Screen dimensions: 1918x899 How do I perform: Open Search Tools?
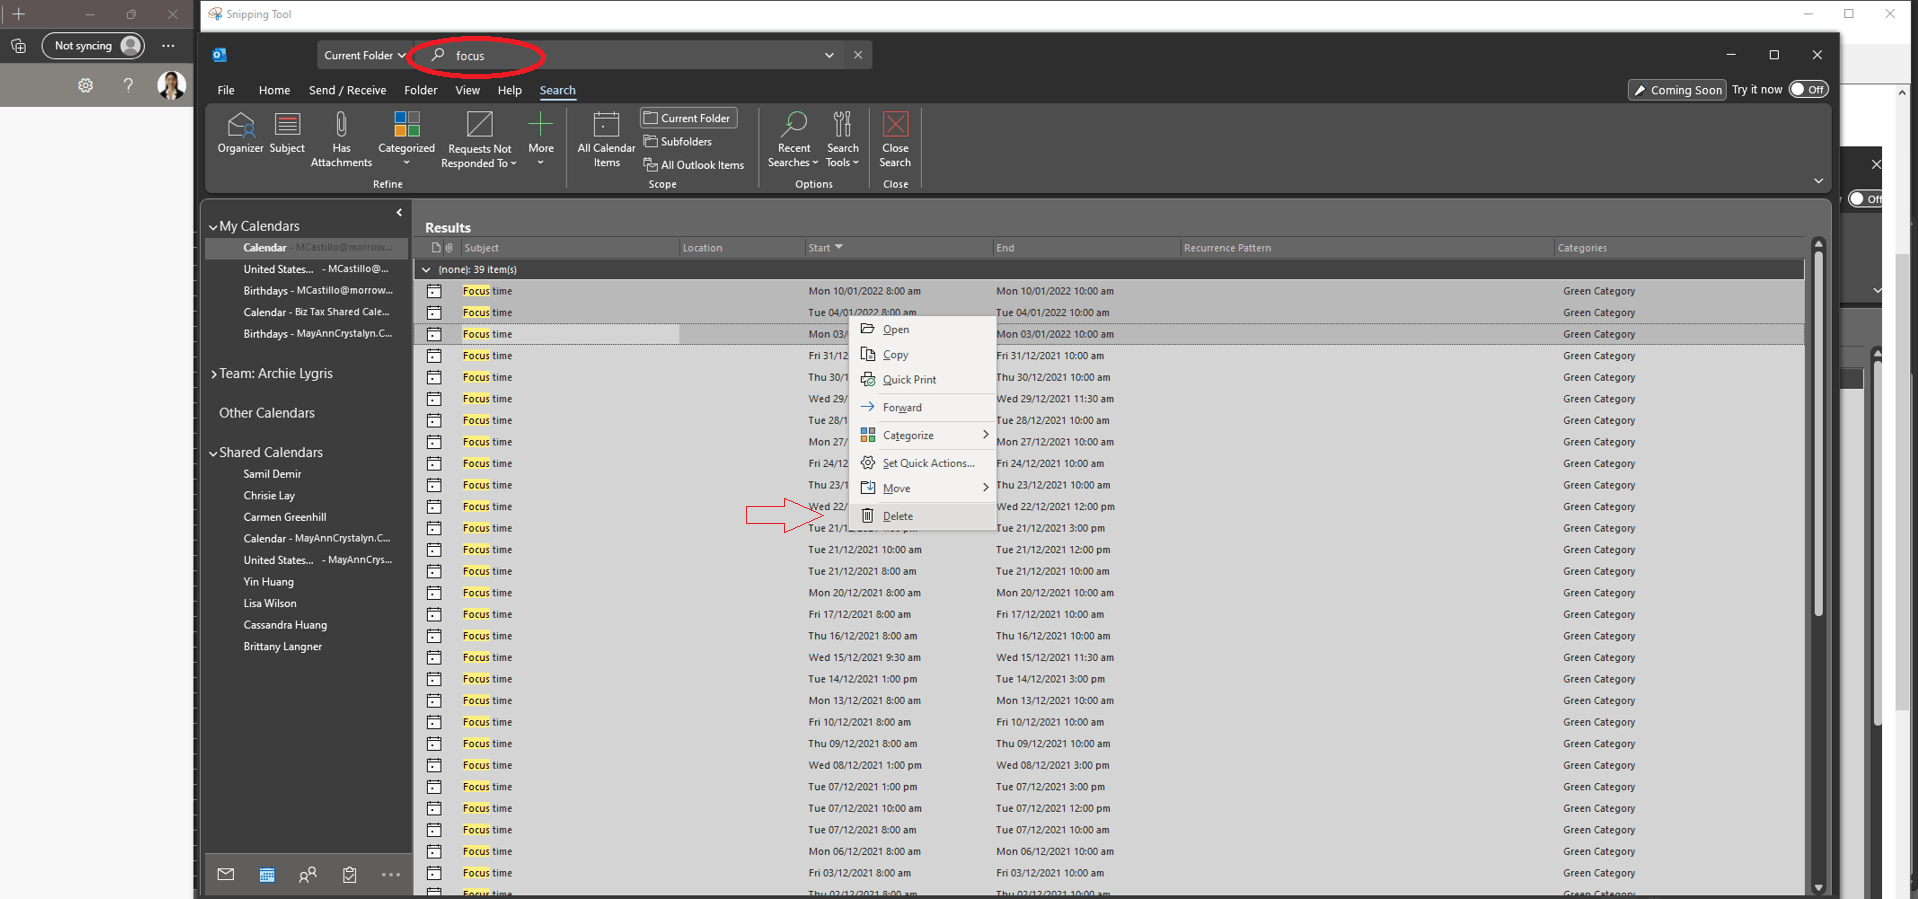843,139
